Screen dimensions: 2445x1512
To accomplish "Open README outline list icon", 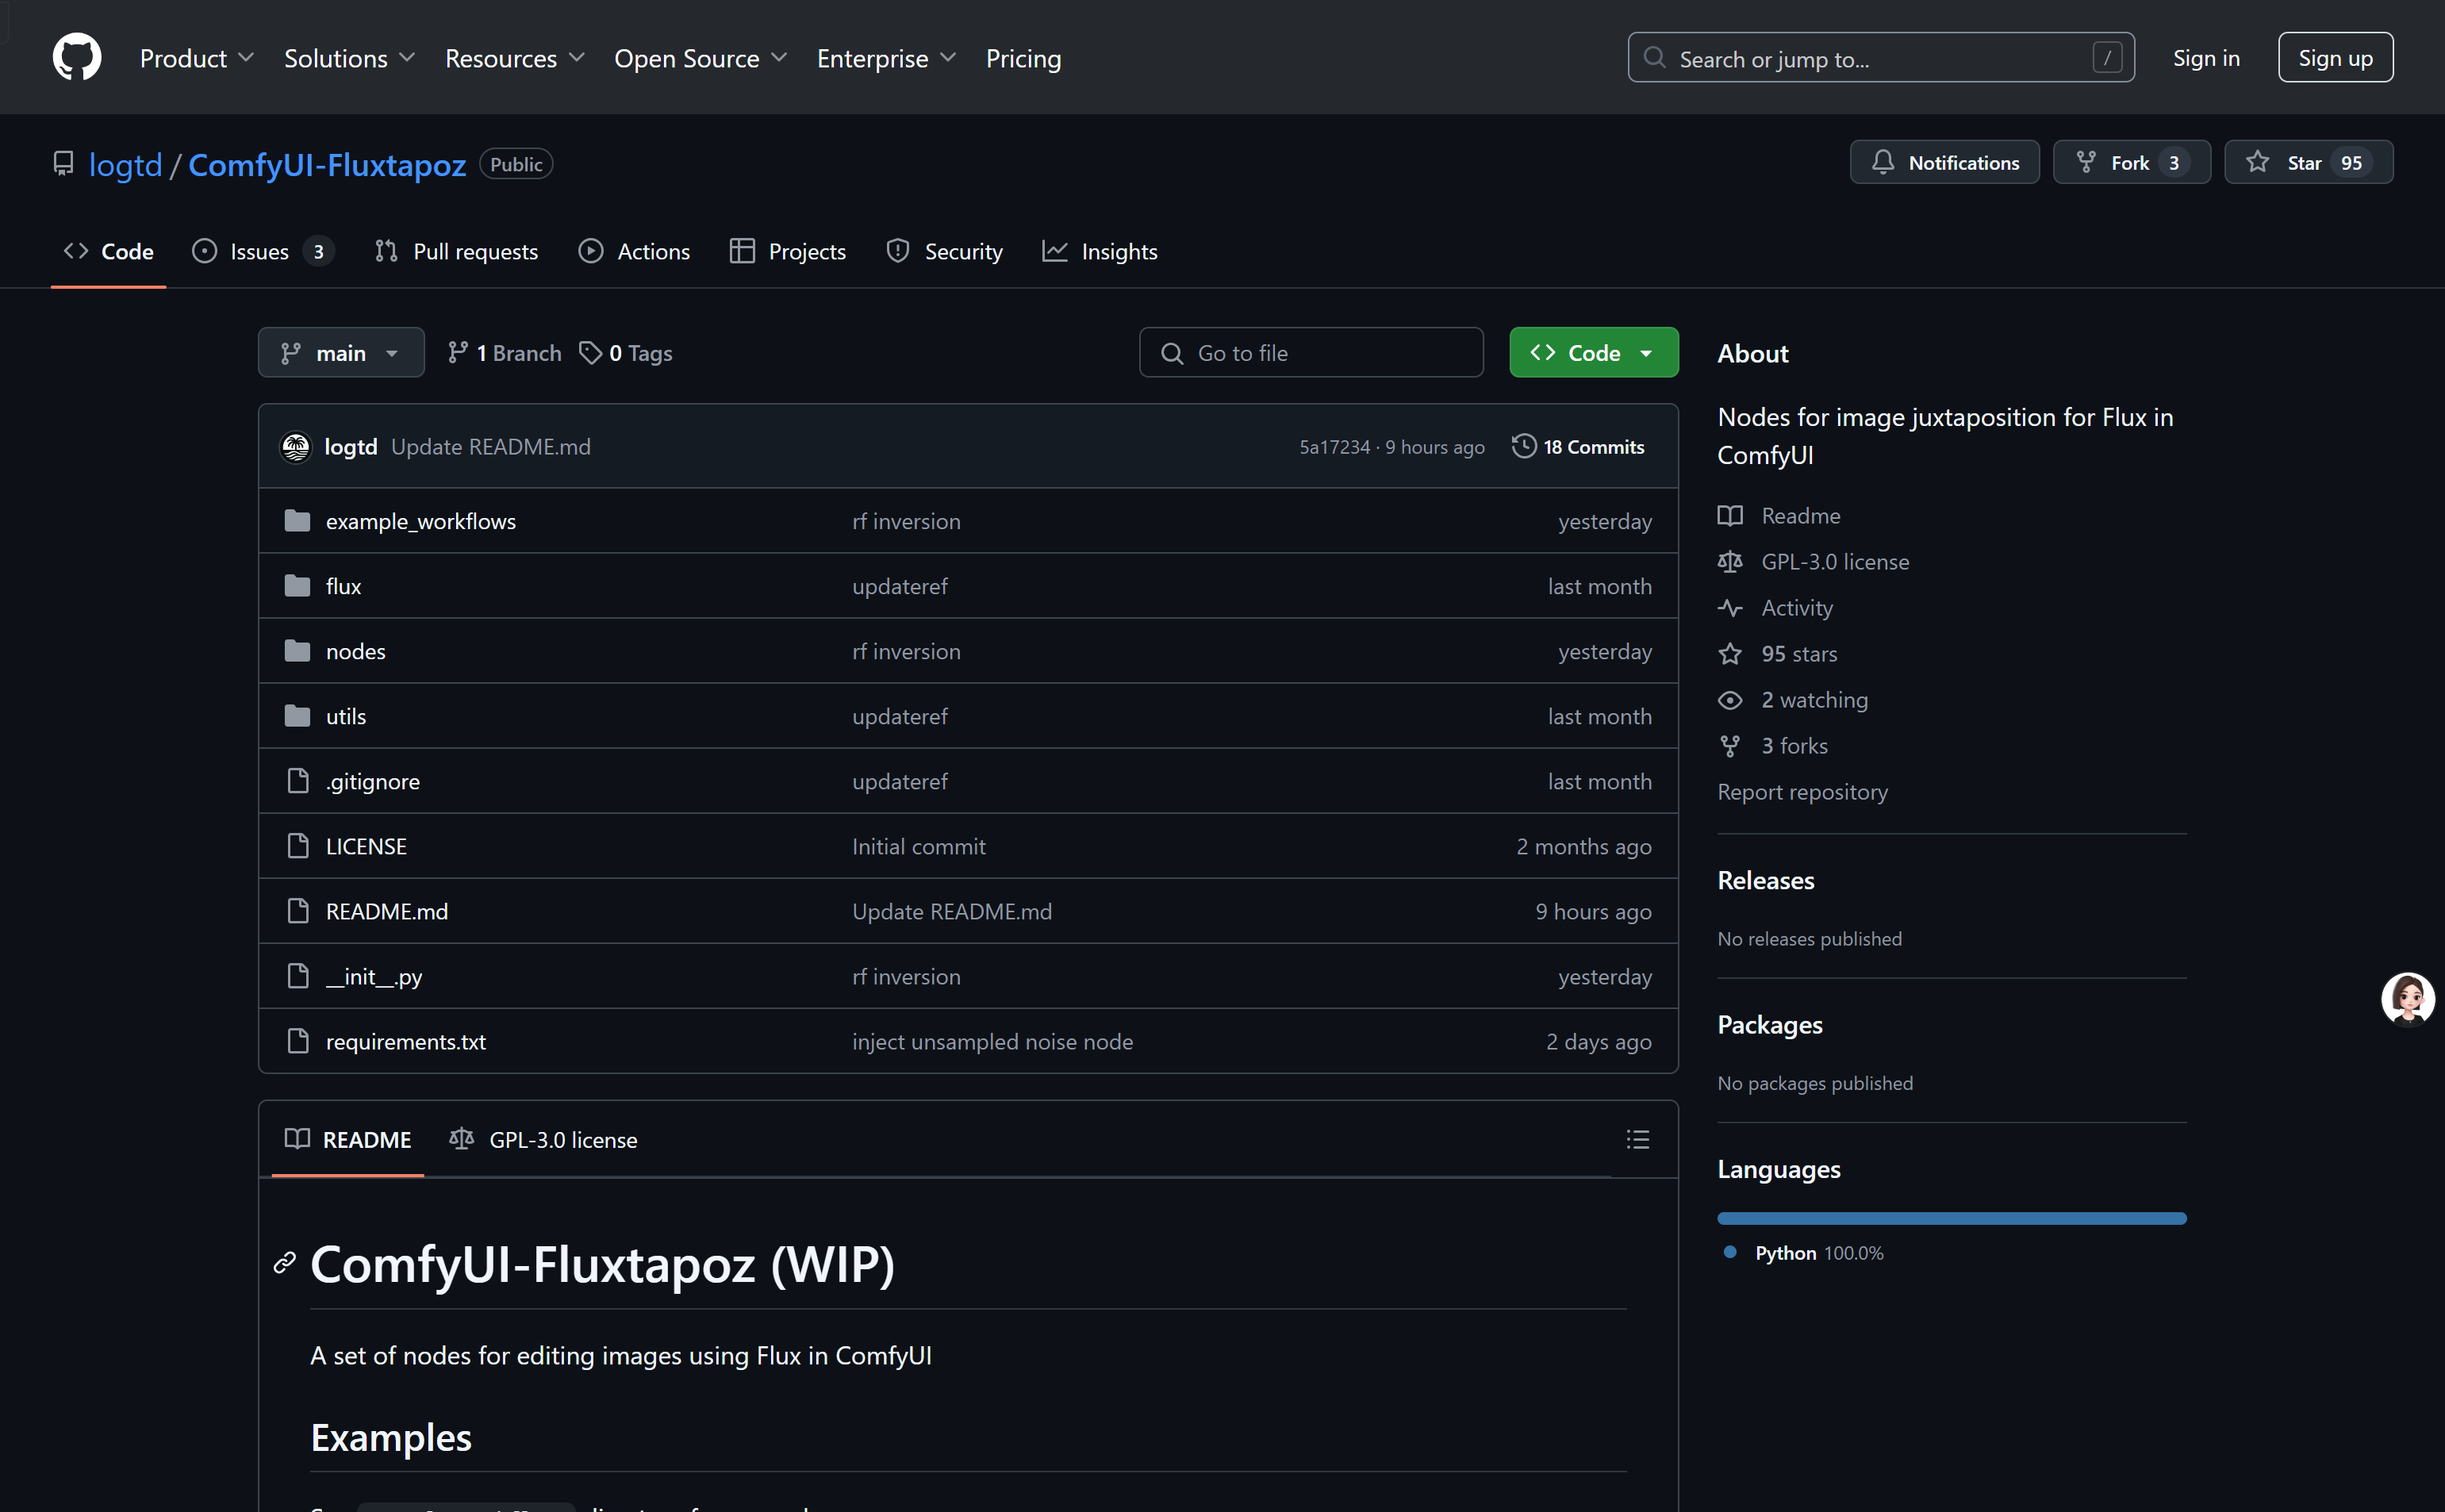I will tap(1638, 1139).
